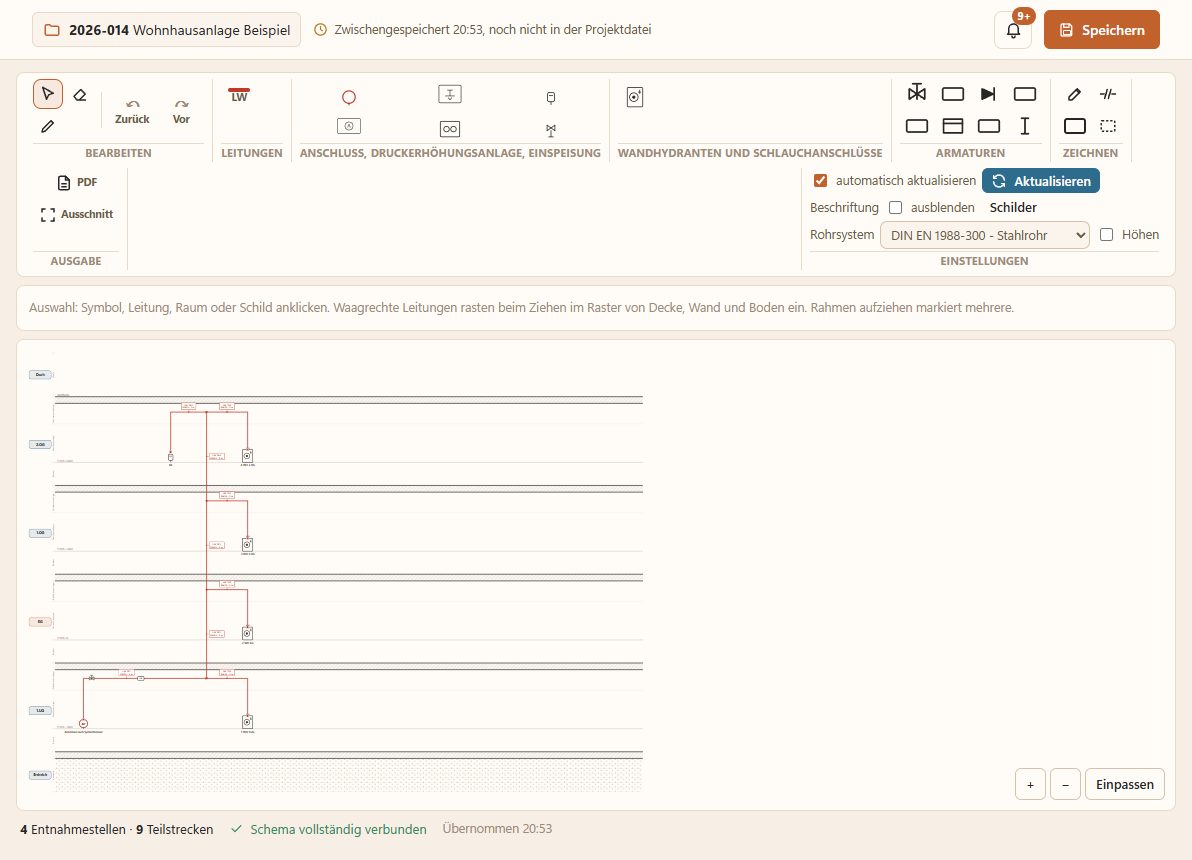Choose the LW pipe line tool
This screenshot has height=860, width=1192.
[x=239, y=95]
